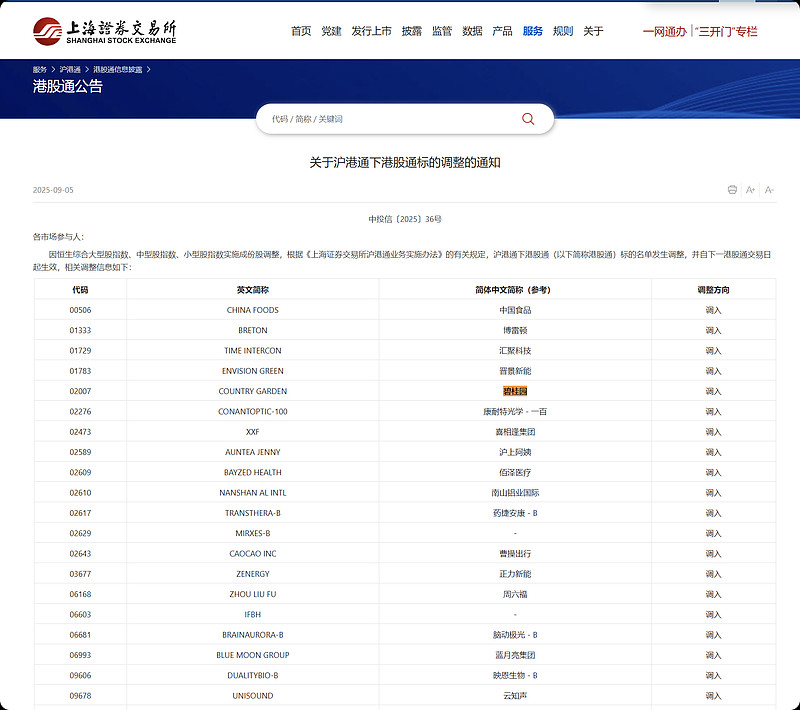This screenshot has height=710, width=800.
Task: Click the DUALITYBIO-B cell
Action: tap(253, 675)
